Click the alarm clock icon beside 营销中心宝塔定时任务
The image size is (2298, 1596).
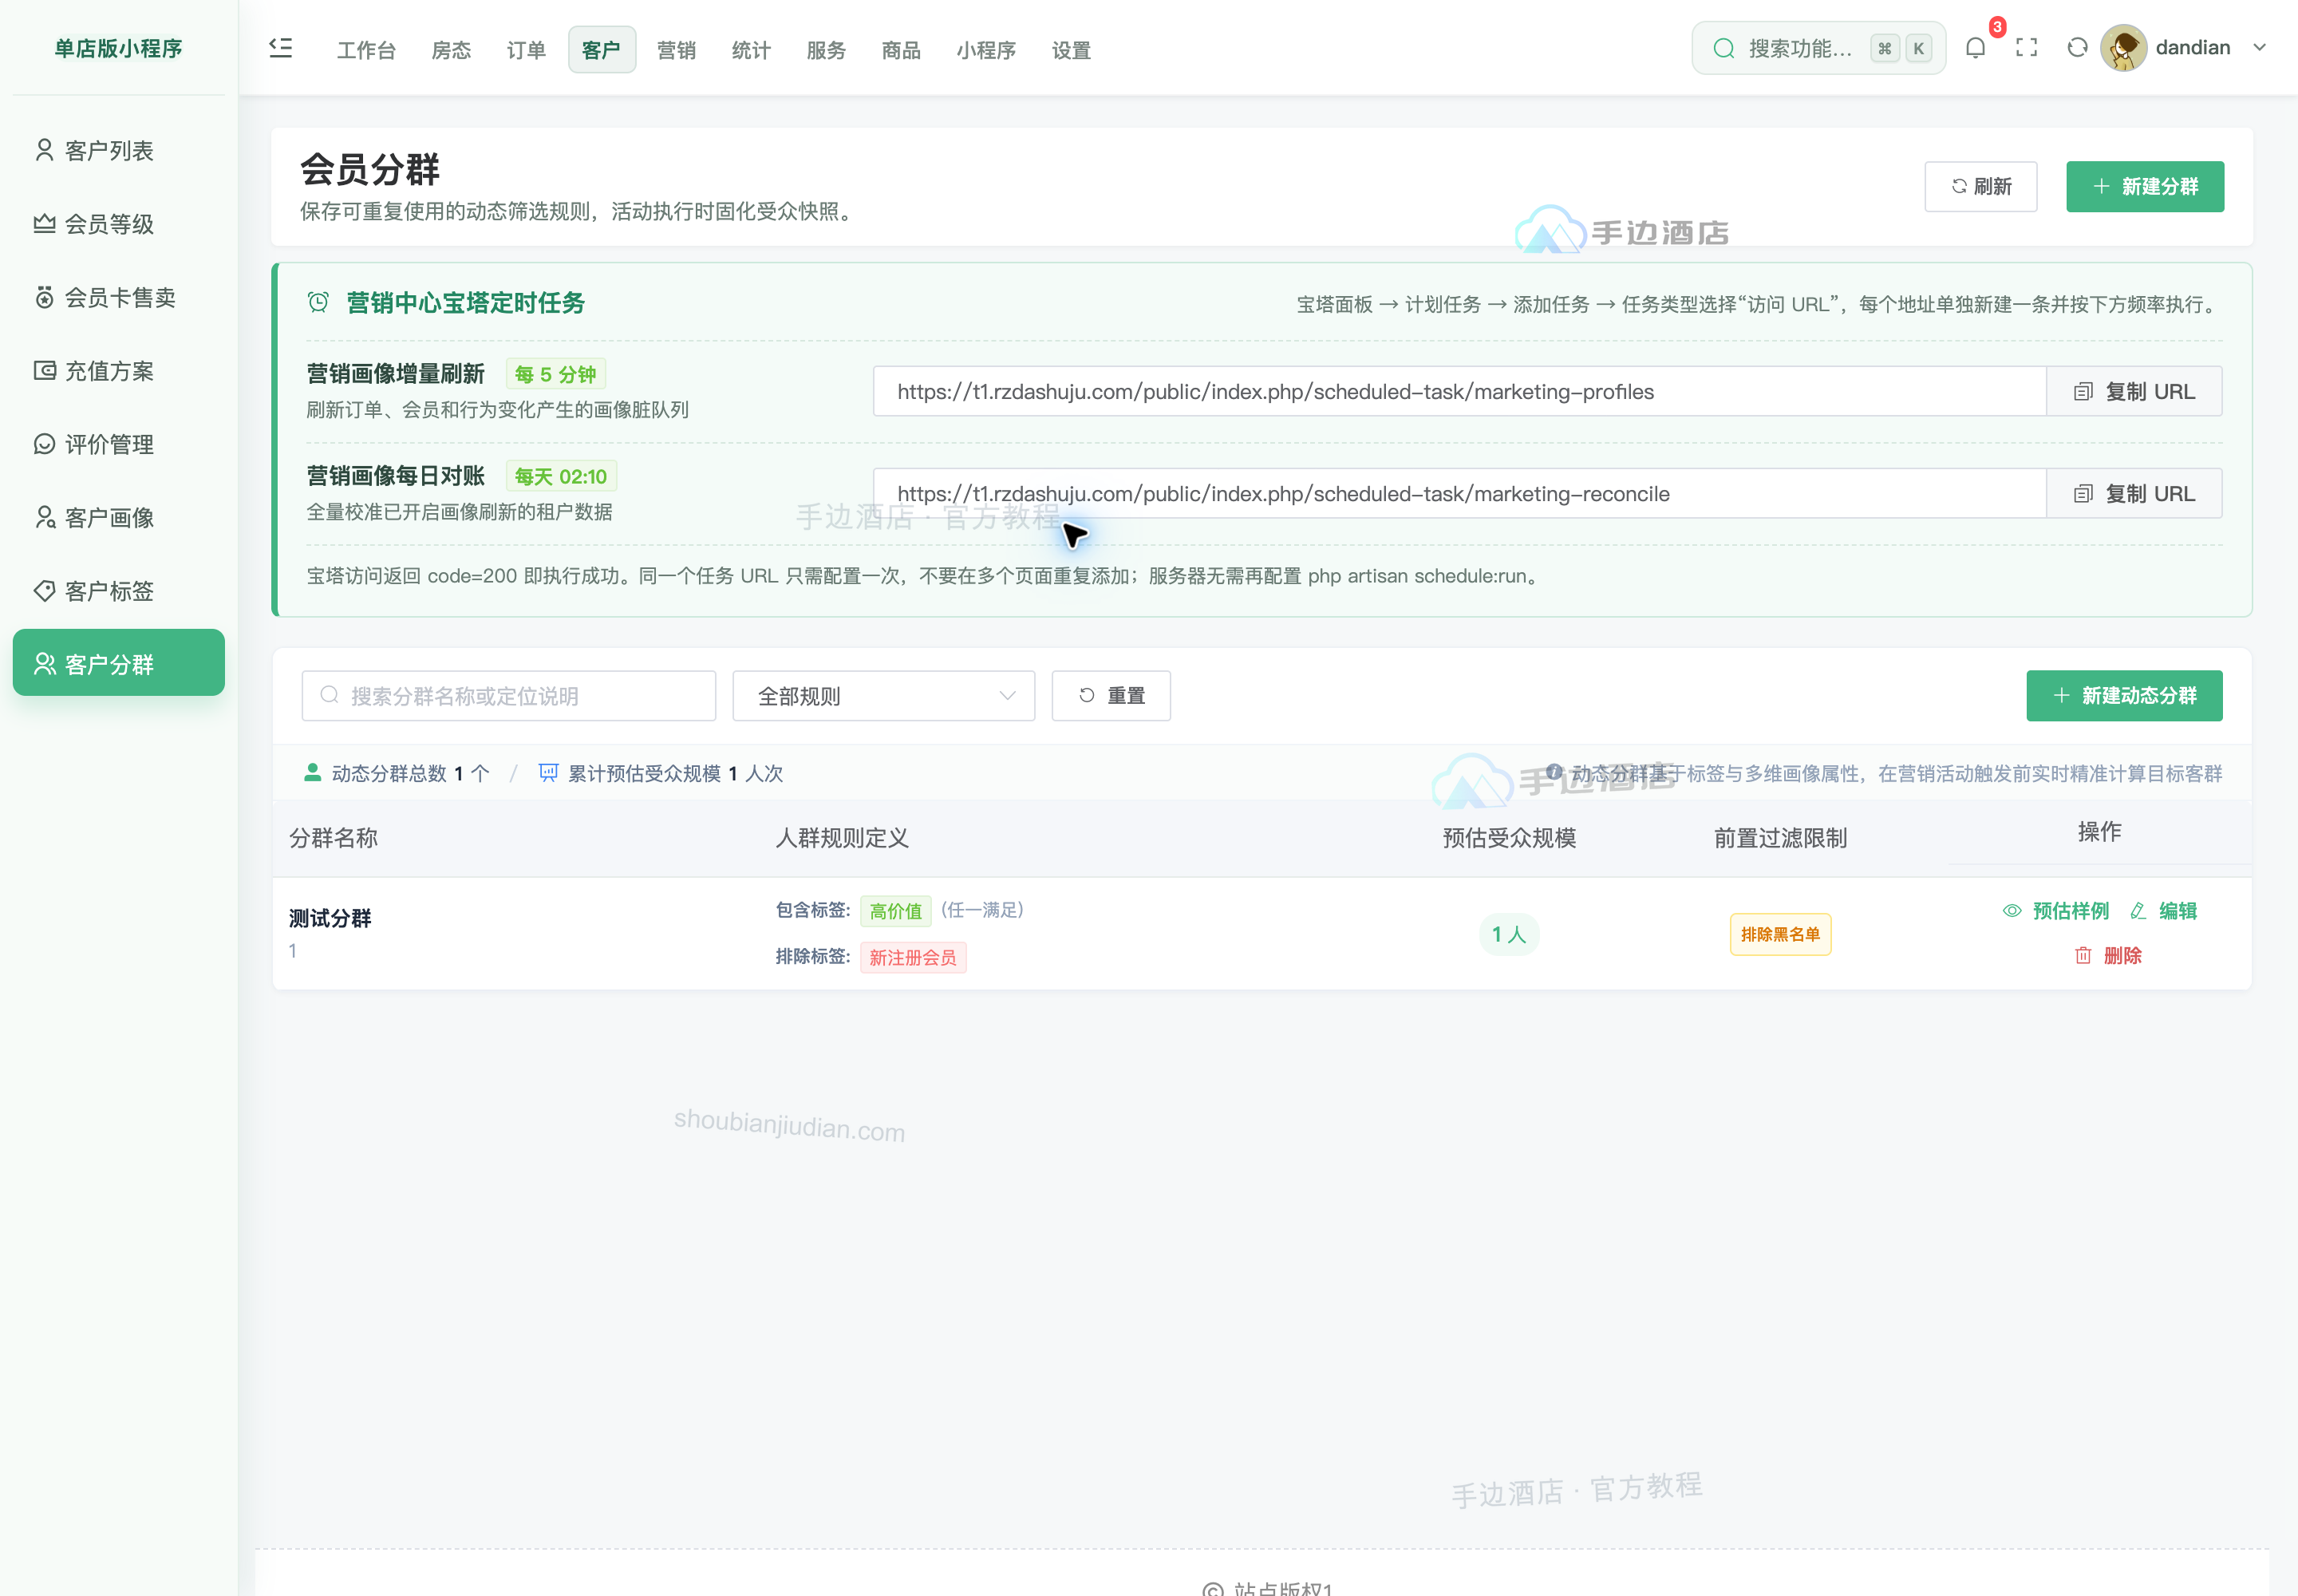(x=318, y=302)
